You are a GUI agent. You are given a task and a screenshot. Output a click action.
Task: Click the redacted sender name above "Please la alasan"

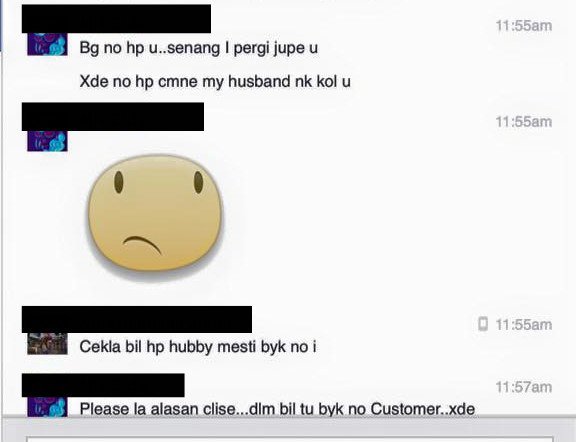(x=103, y=385)
